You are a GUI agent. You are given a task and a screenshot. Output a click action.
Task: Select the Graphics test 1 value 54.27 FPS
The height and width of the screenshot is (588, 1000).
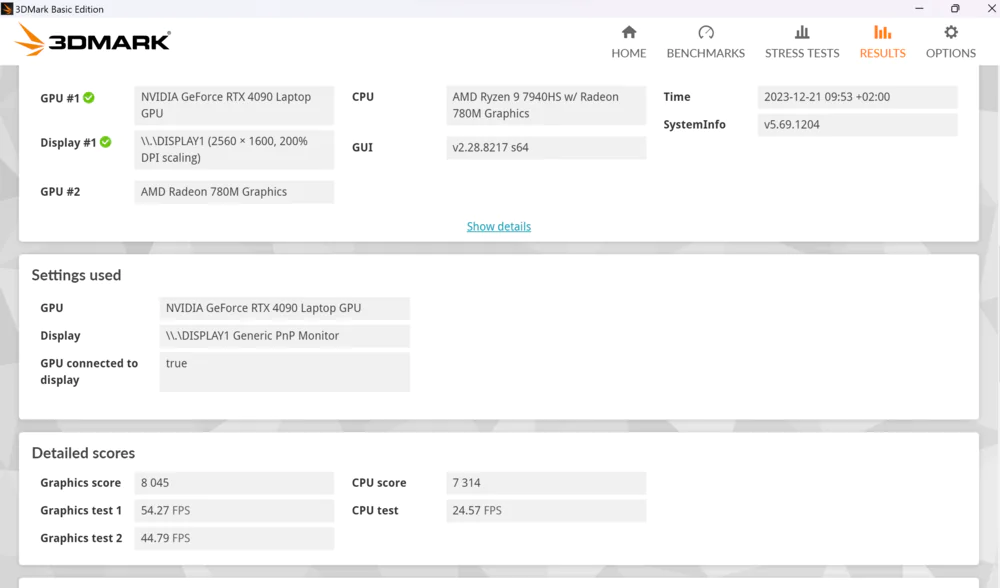point(234,511)
